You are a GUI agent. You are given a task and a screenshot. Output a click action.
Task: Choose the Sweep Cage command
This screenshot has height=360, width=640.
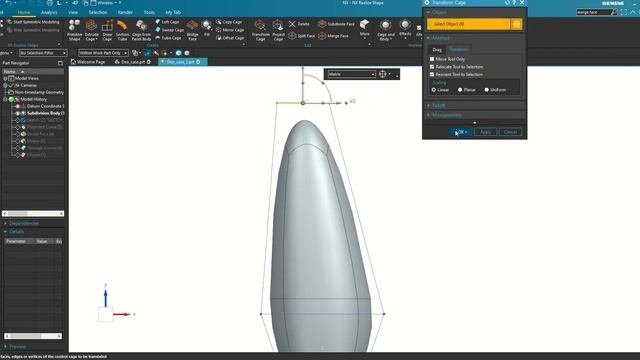169,30
